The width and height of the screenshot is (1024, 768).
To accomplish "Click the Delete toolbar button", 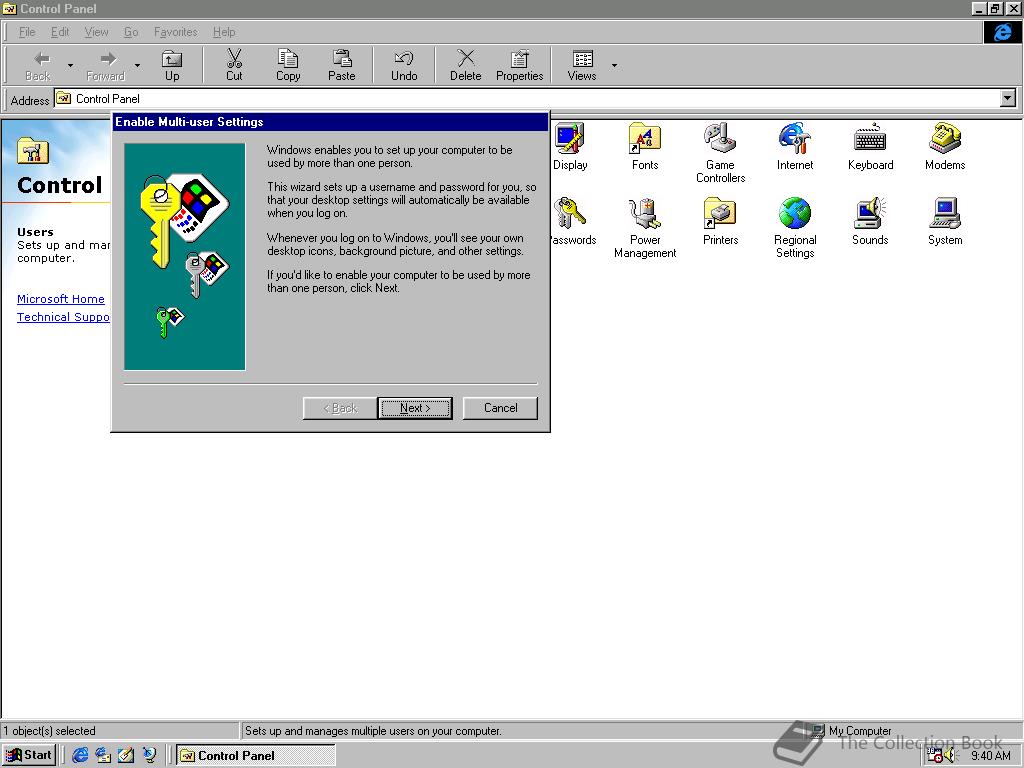I will 465,65.
